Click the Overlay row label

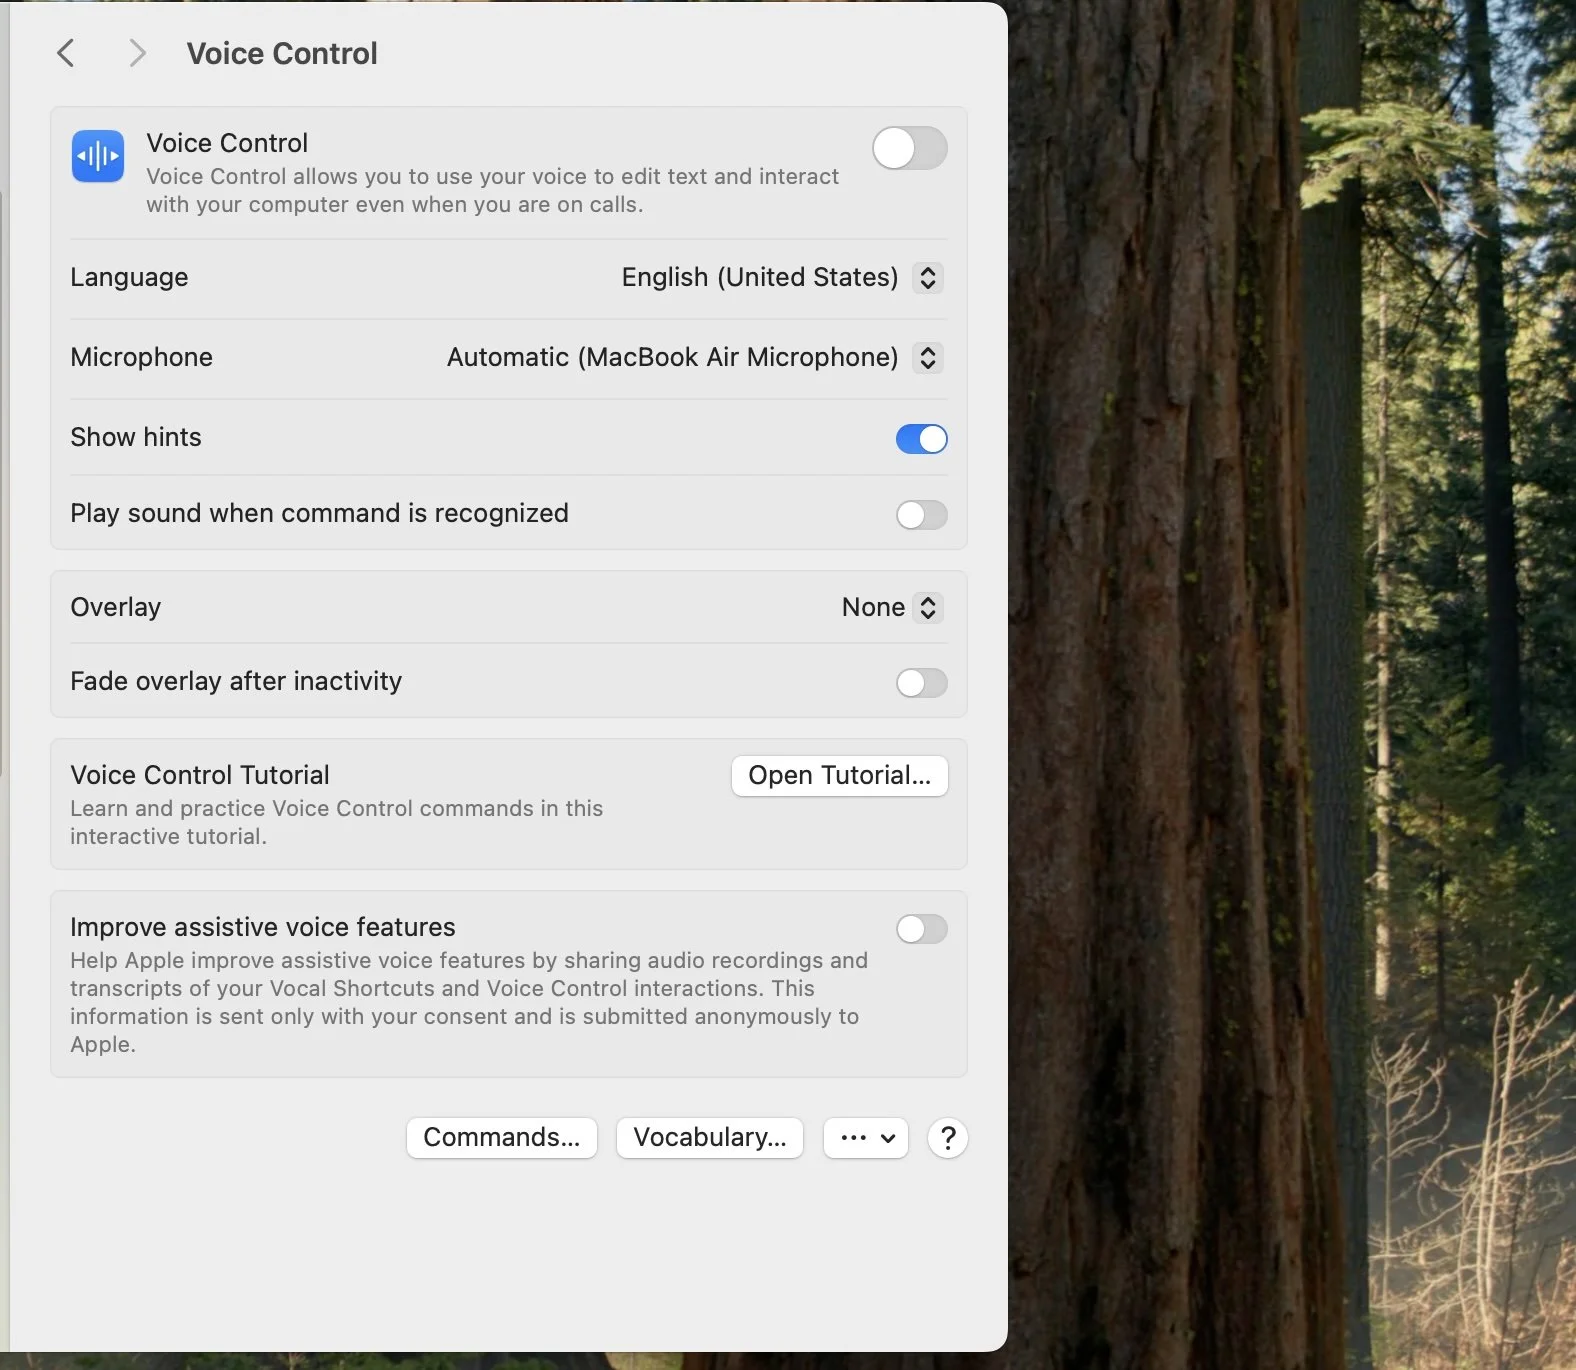tap(115, 607)
